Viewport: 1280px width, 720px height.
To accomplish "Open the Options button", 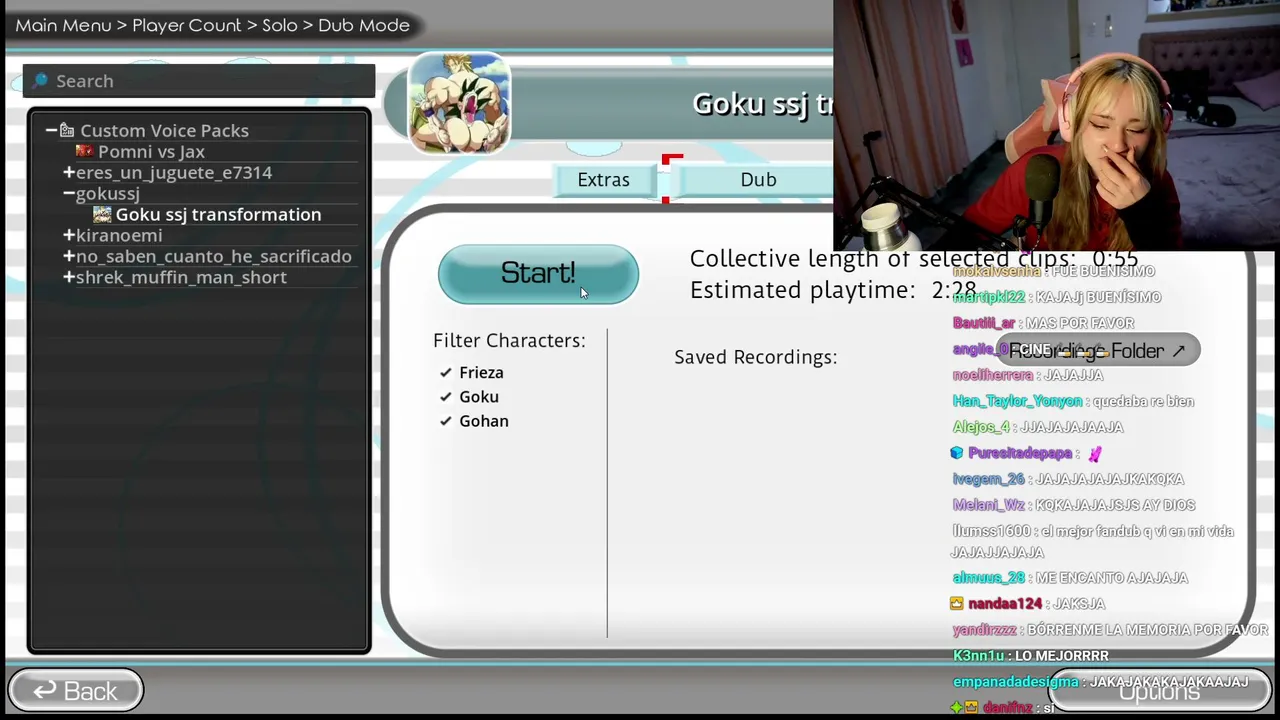I will click(x=1159, y=691).
